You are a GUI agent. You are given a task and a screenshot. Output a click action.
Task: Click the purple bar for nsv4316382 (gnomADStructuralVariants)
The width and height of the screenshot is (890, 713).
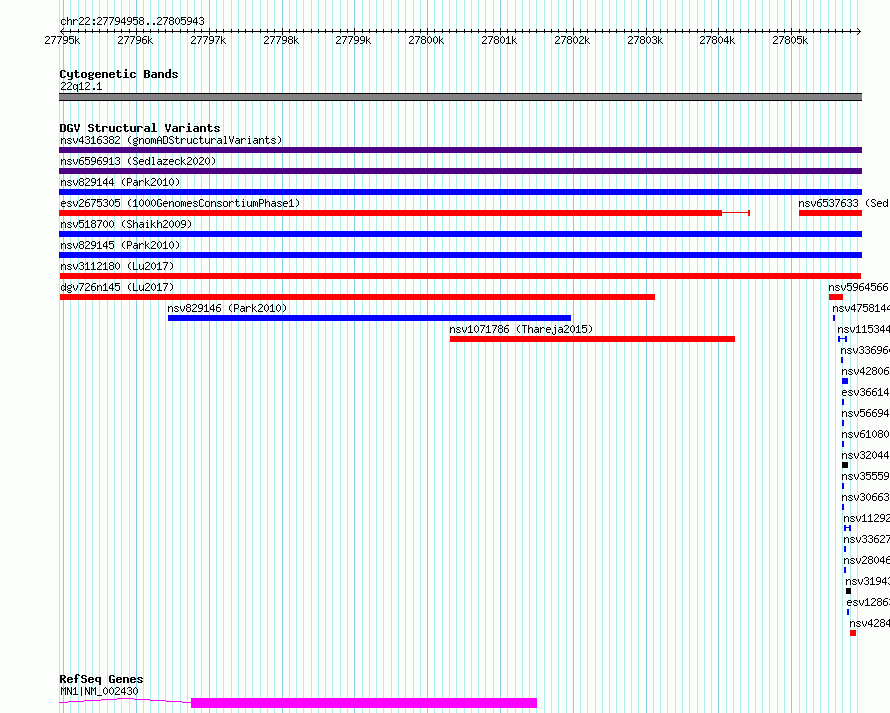[460, 150]
